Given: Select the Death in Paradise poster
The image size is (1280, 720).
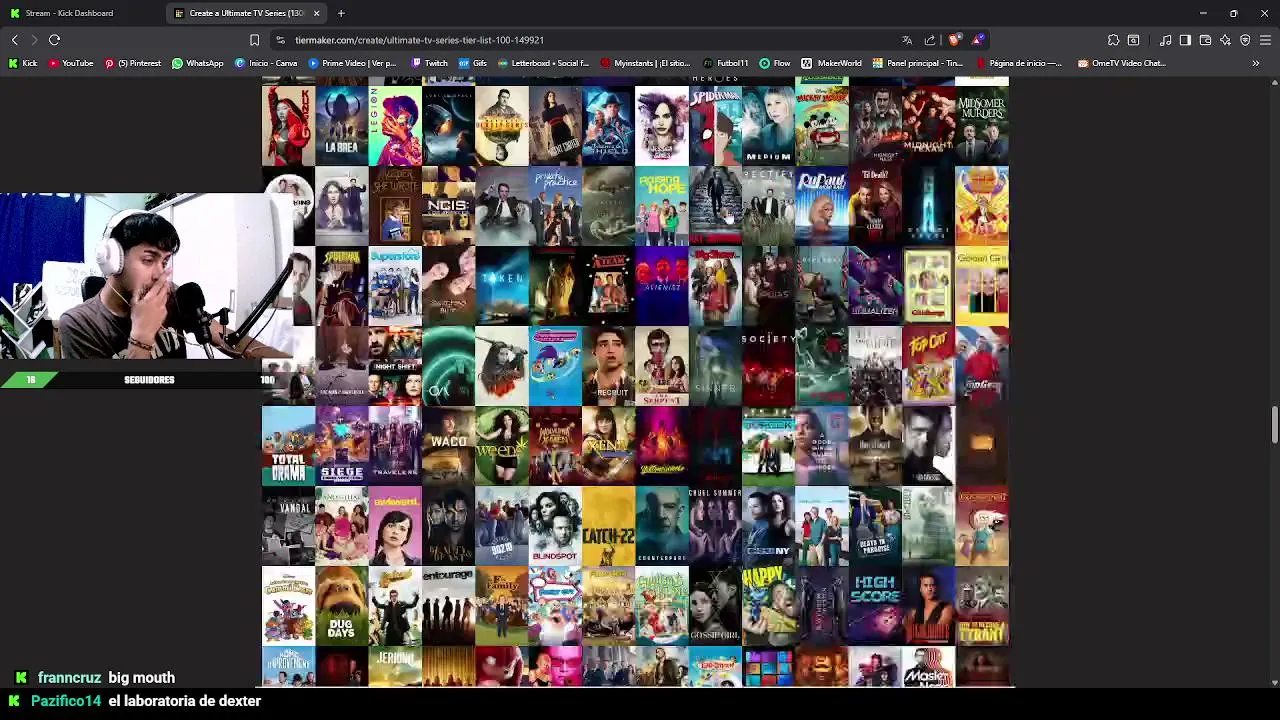Looking at the screenshot, I should (875, 525).
